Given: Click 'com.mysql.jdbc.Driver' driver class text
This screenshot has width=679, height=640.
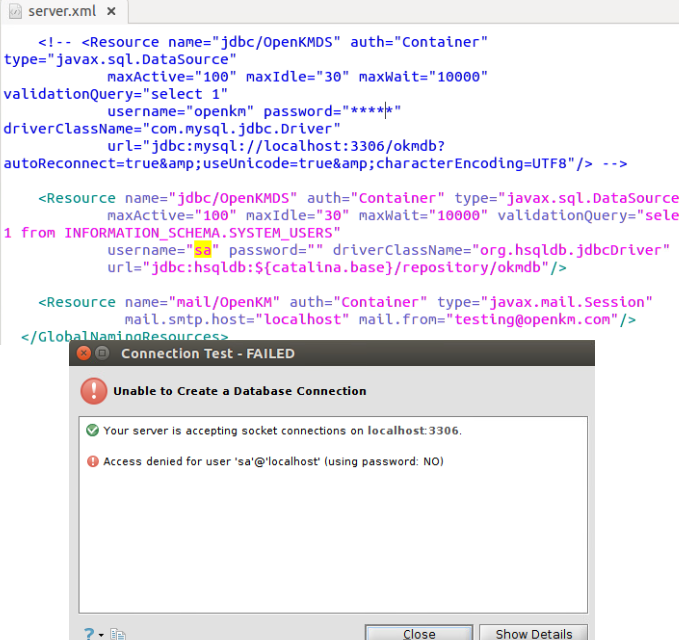Looking at the screenshot, I should coord(241,129).
